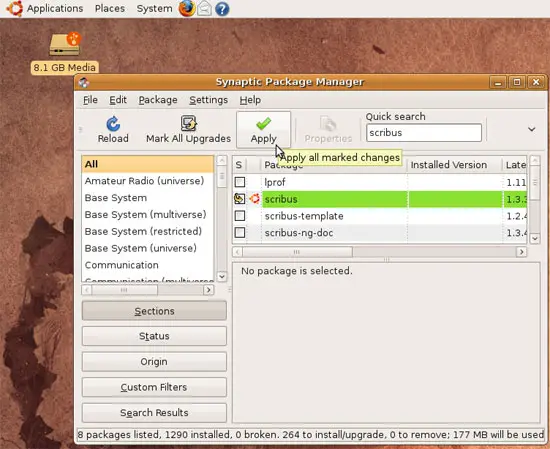Viewport: 550px width, 449px height.
Task: Click the Mark All Upgrades icon
Action: 189,123
